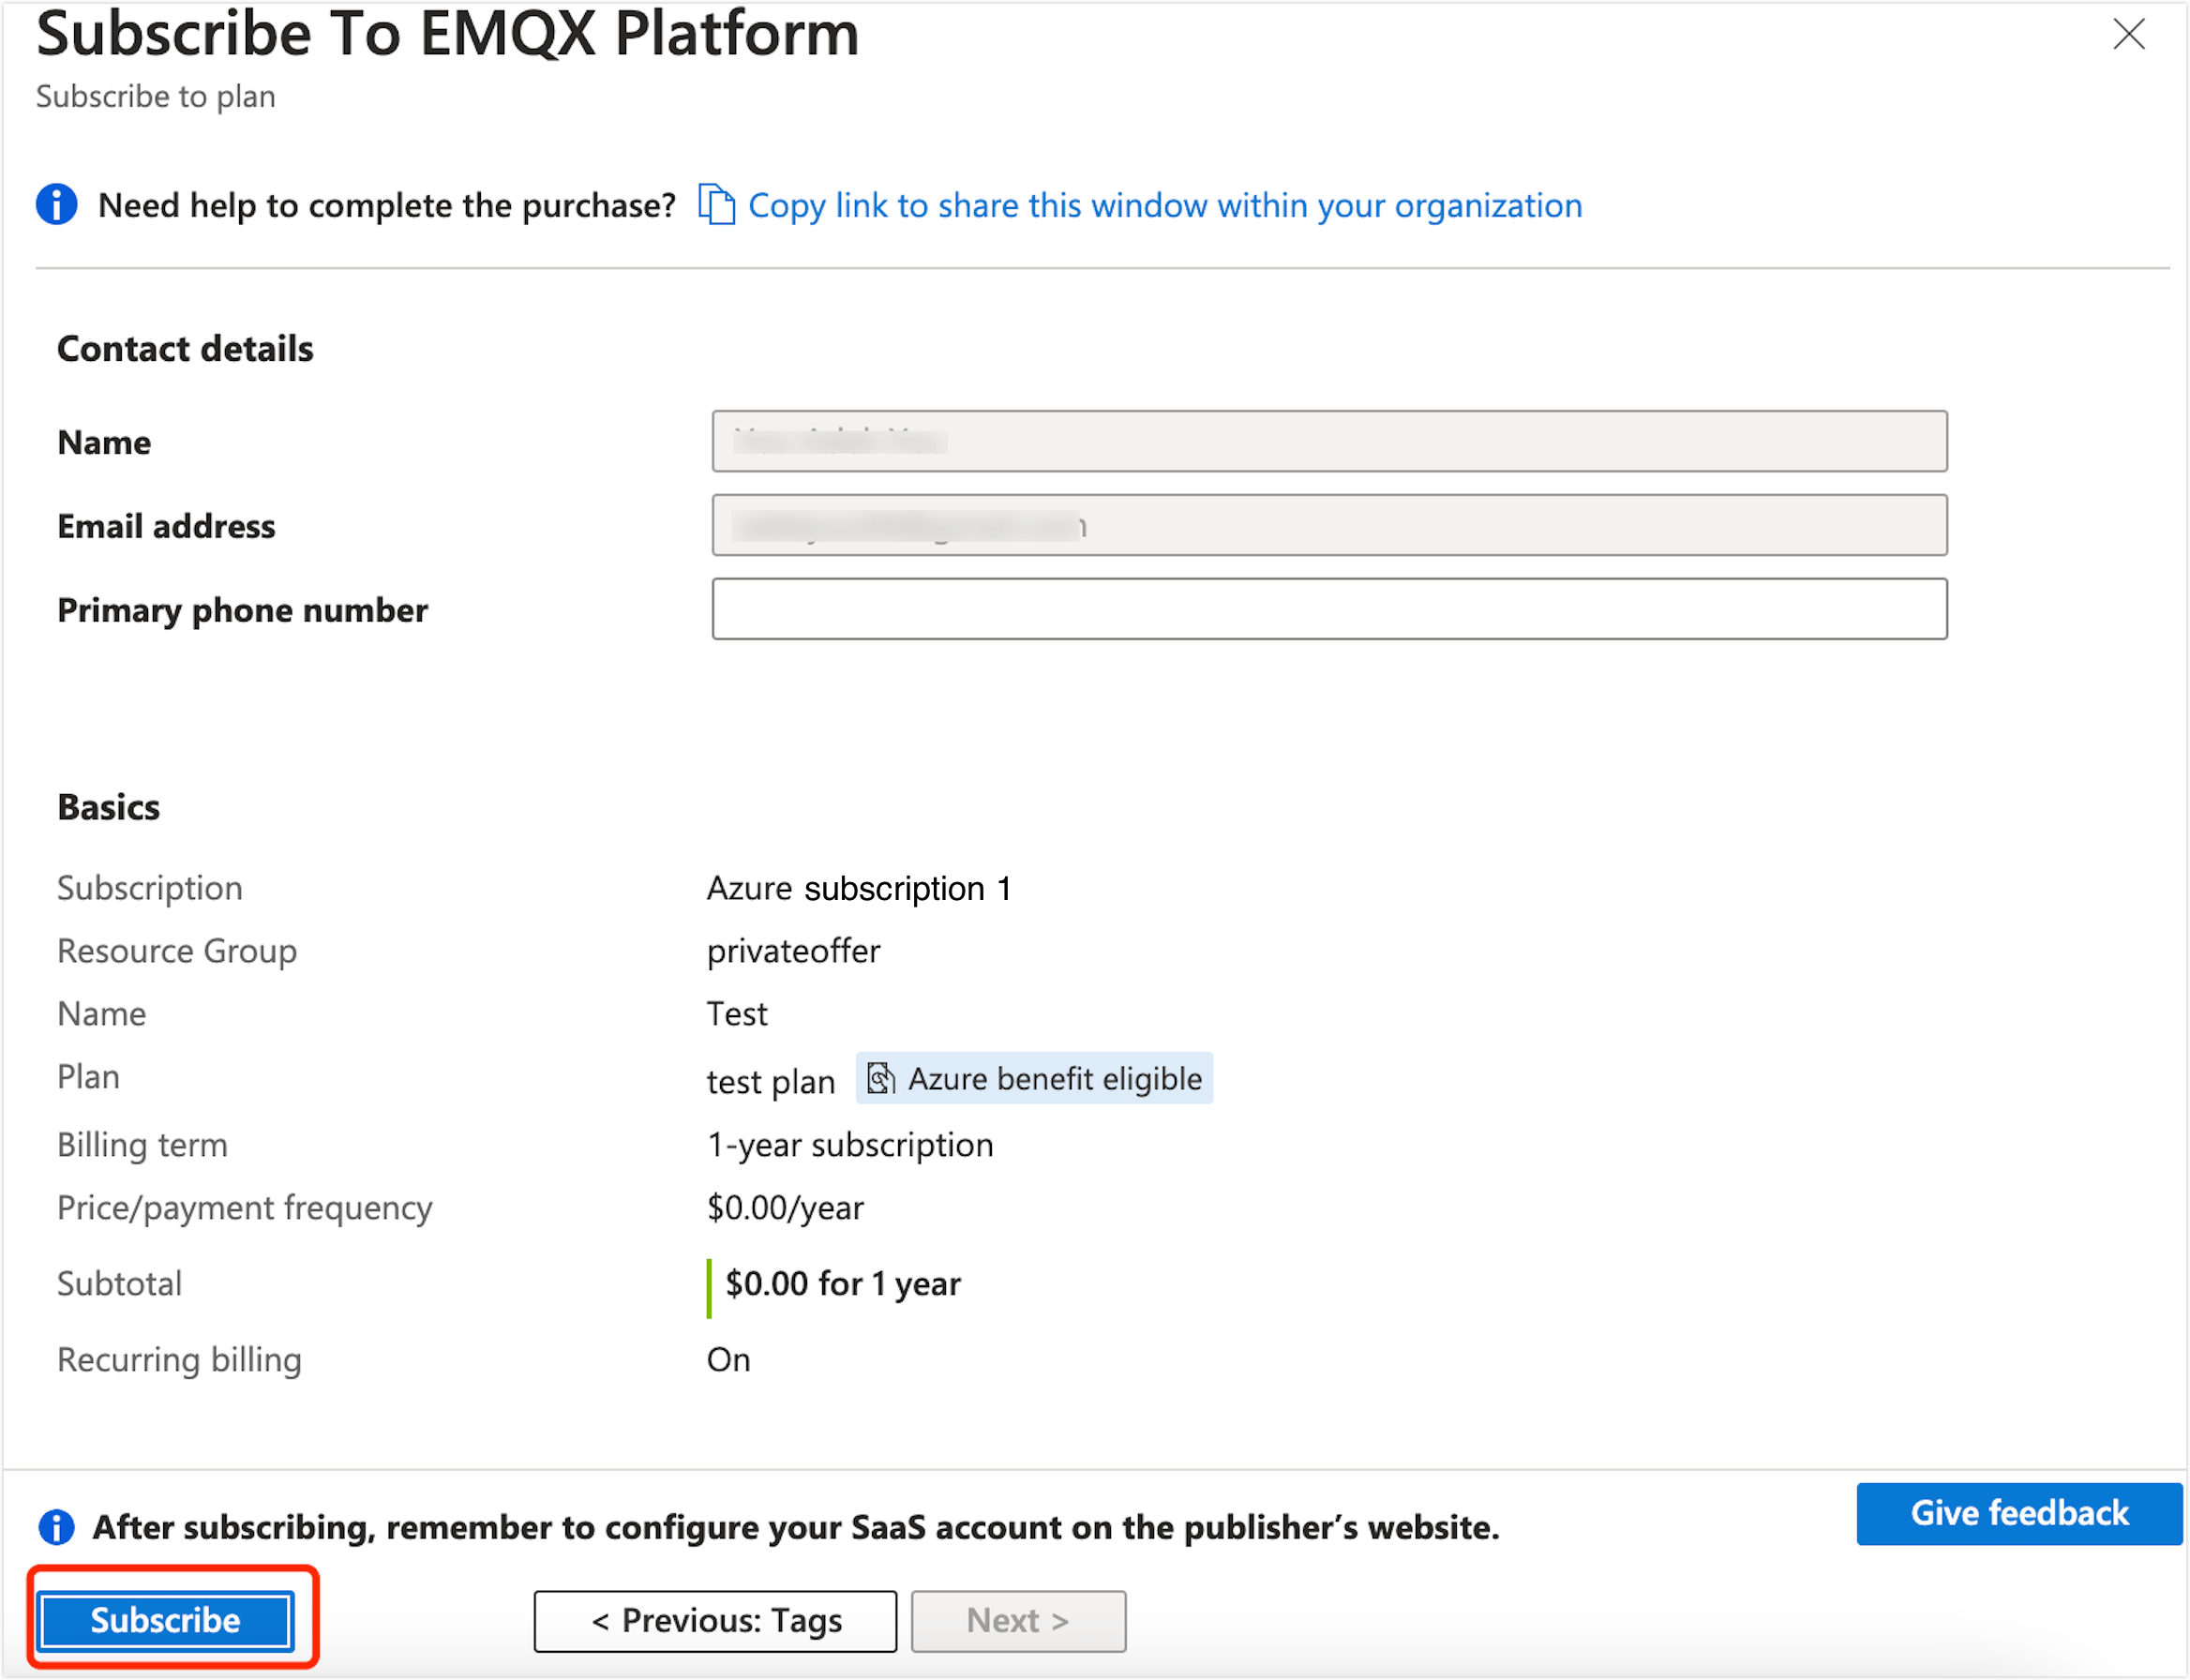Click the greyed-out Next button
This screenshot has height=1680, width=2190.
[x=1018, y=1621]
